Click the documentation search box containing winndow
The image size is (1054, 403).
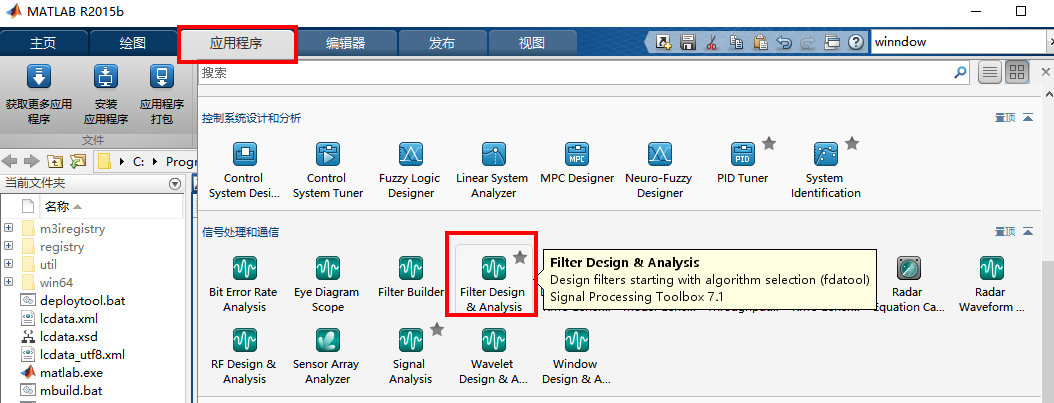pyautogui.click(x=961, y=42)
